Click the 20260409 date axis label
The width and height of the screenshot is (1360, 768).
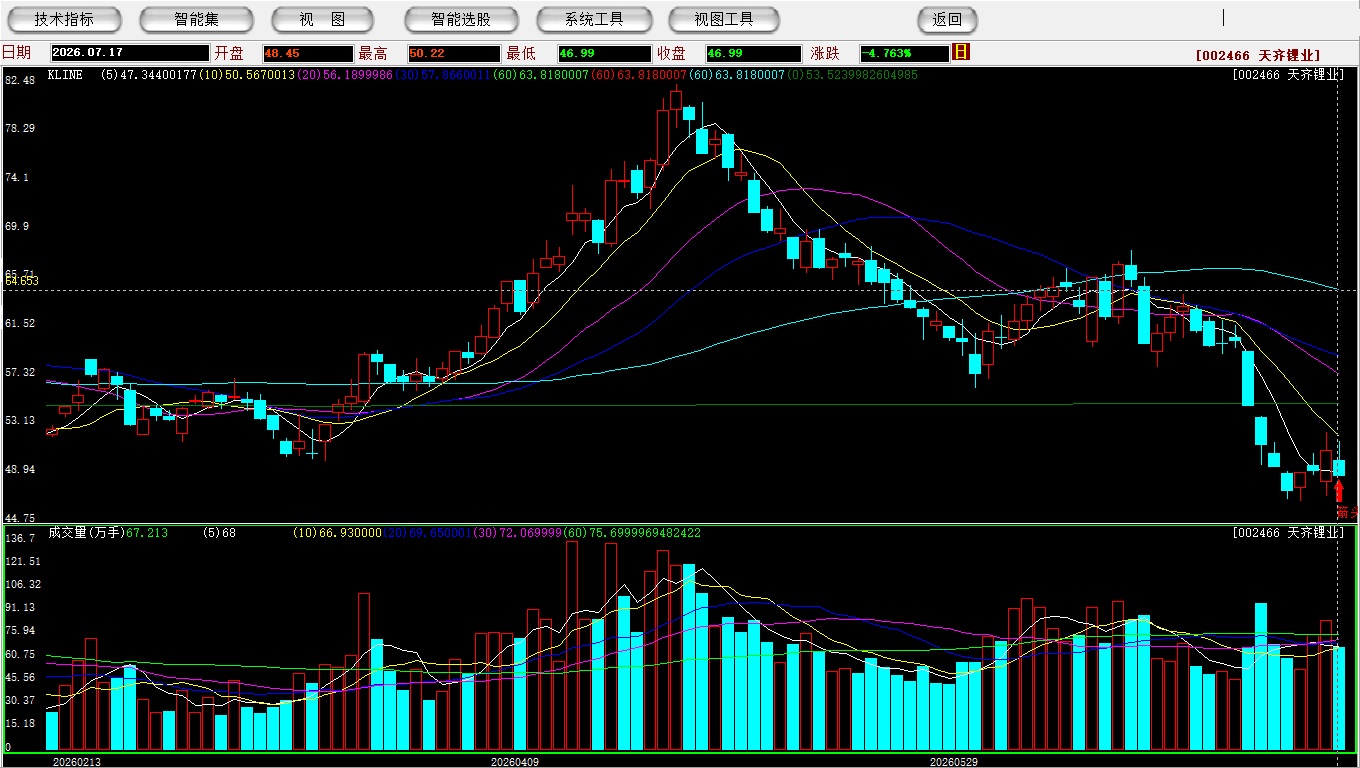coord(514,762)
